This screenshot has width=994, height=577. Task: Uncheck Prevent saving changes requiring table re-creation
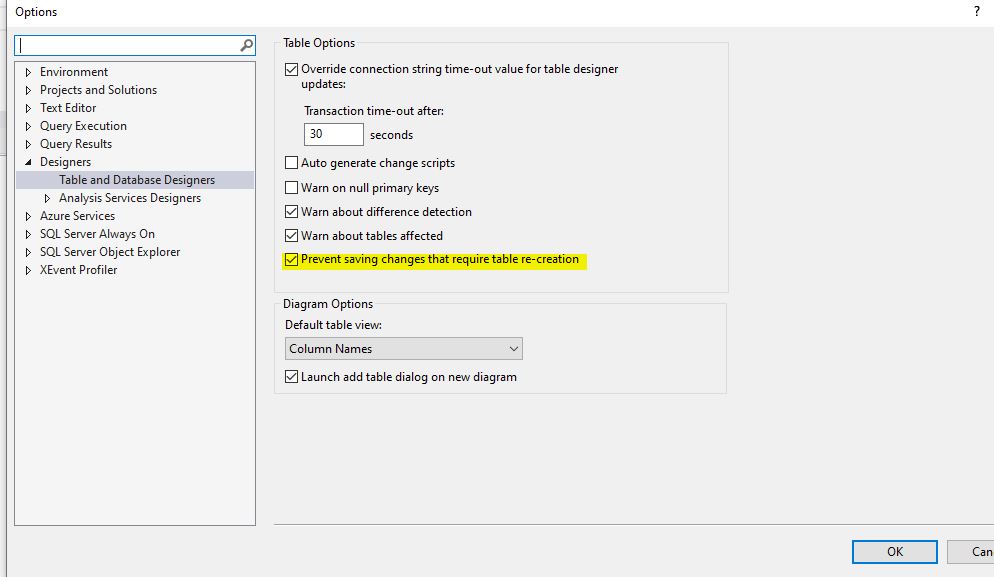click(292, 260)
